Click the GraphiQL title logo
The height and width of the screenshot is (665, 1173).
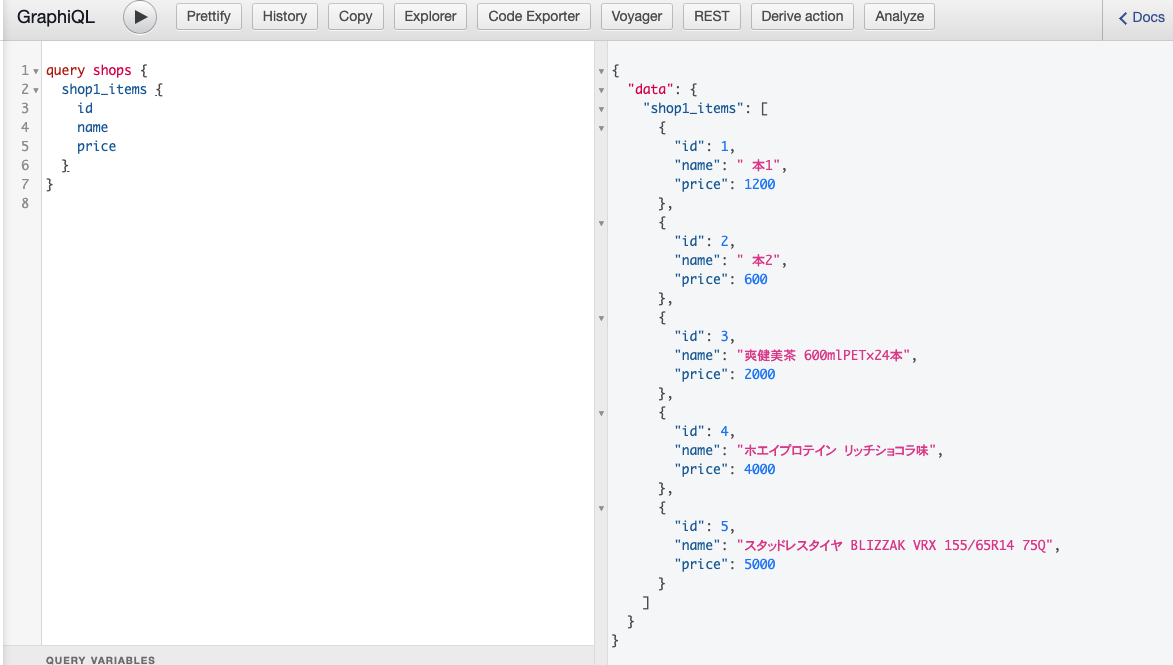click(x=56, y=17)
